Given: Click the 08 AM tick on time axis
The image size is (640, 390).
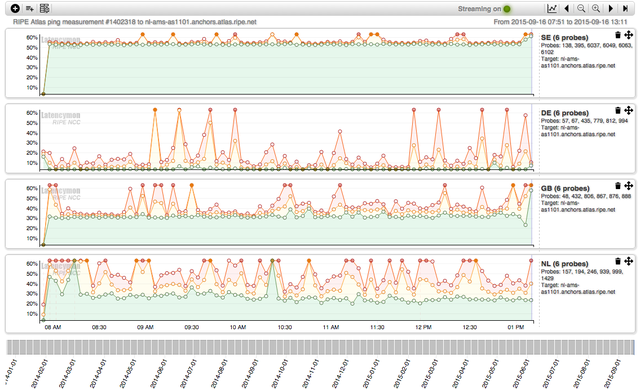Looking at the screenshot, I should (x=53, y=327).
